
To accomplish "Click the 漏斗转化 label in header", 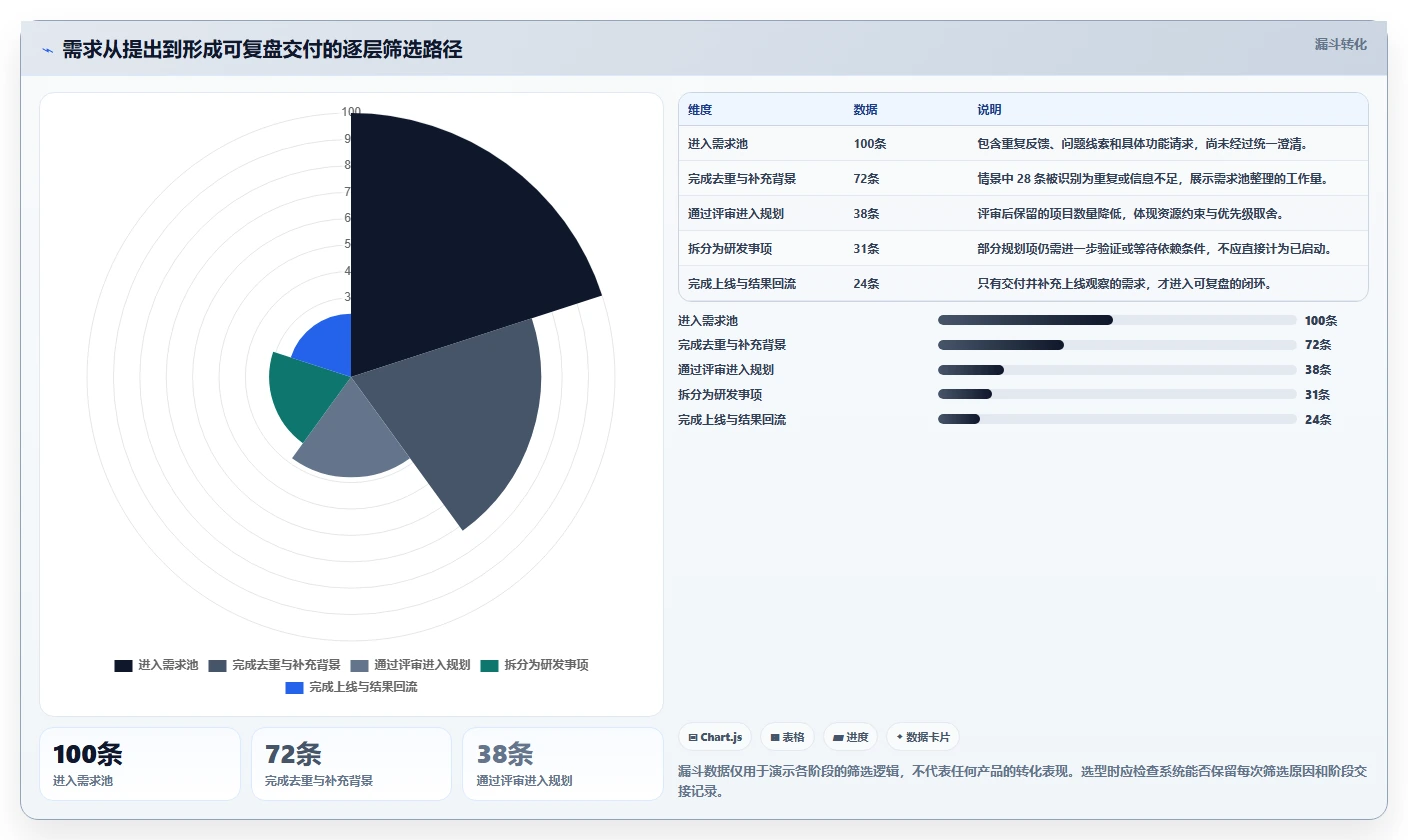I will [x=1340, y=44].
